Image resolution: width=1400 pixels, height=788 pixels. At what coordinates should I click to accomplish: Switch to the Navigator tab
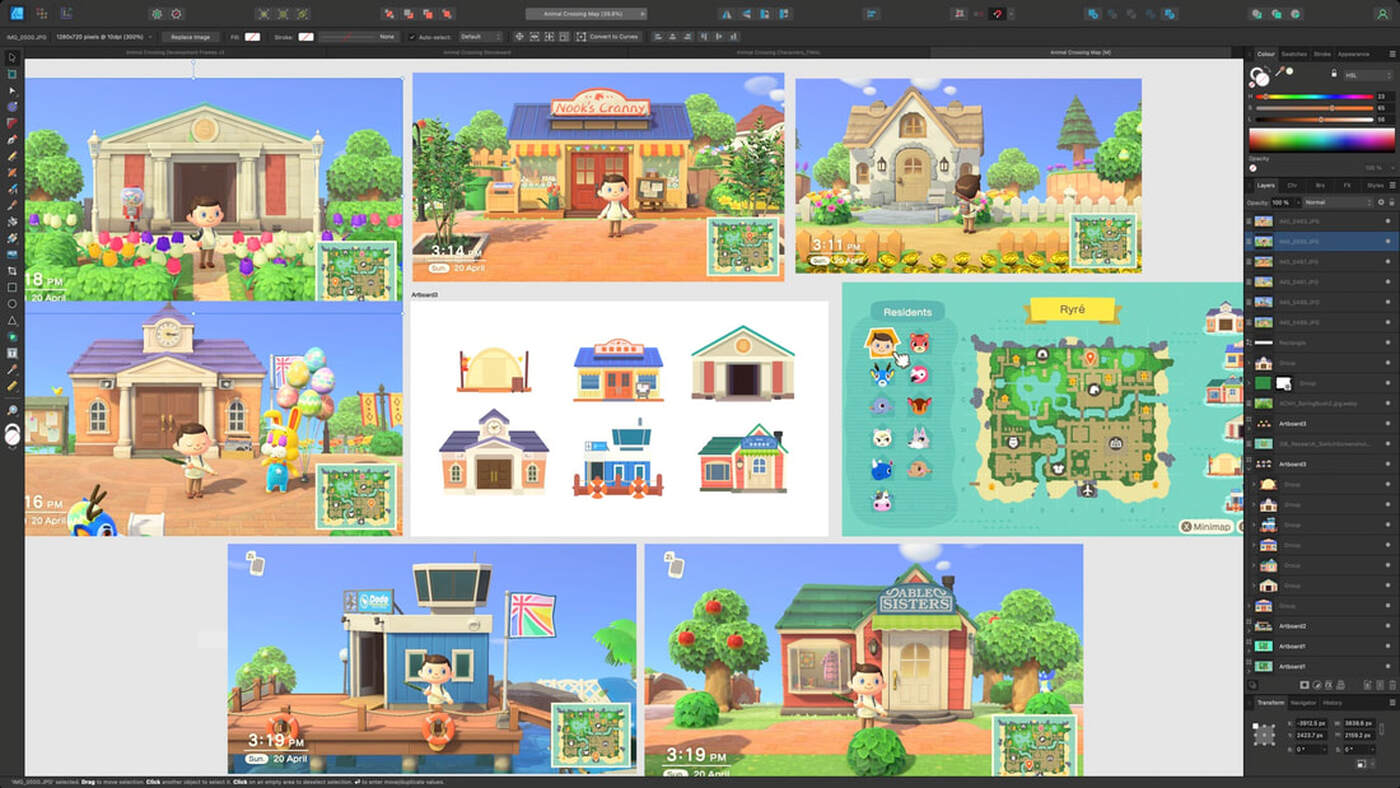[x=1303, y=703]
